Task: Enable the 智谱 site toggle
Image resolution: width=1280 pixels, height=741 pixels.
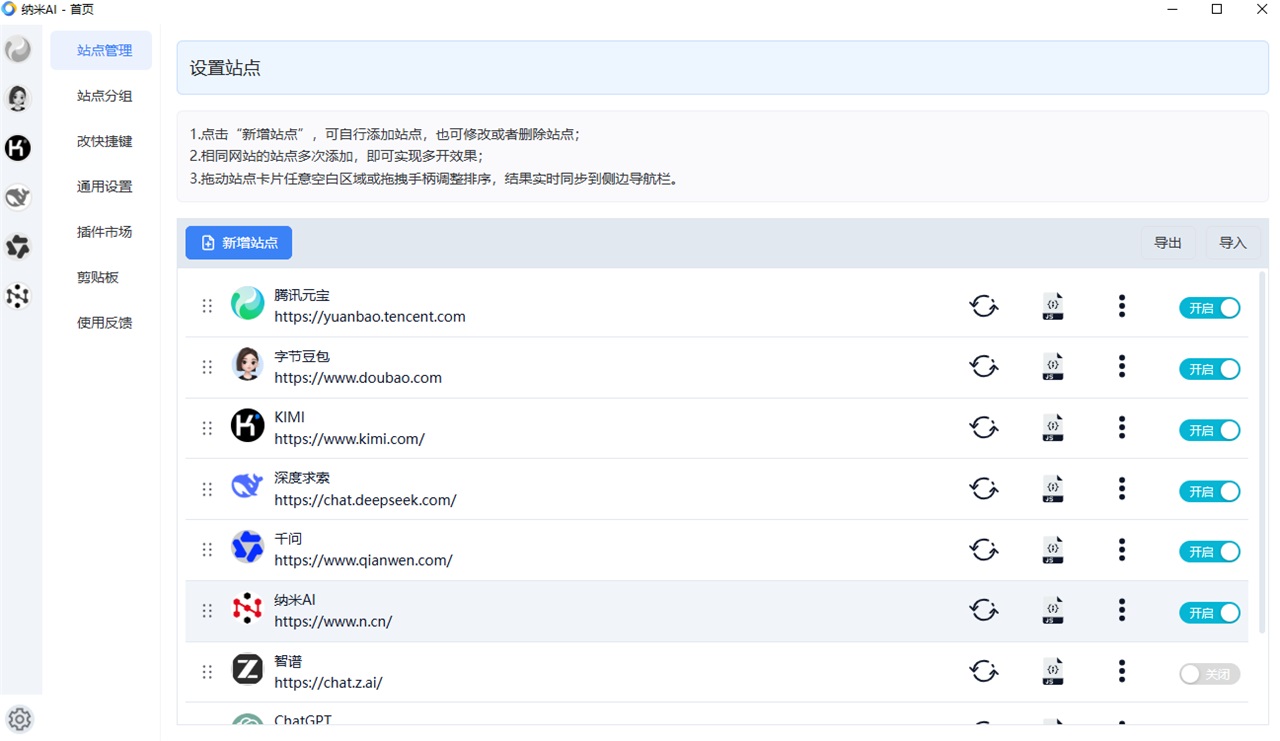Action: (x=1210, y=674)
